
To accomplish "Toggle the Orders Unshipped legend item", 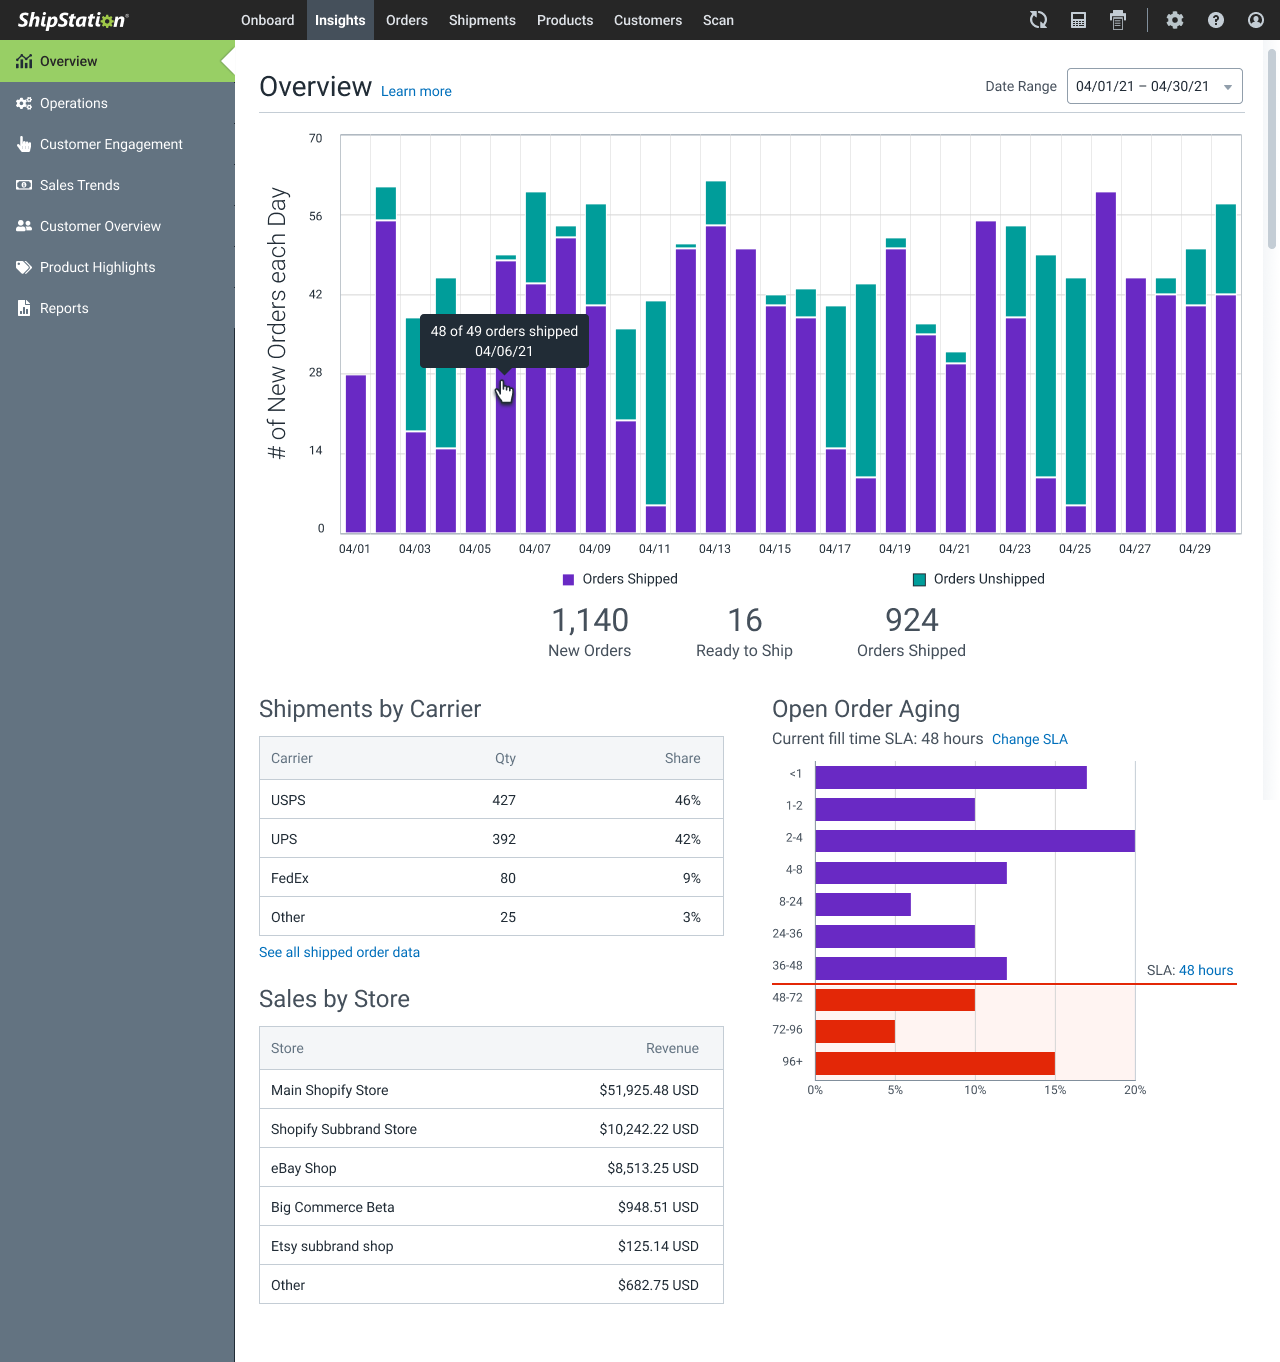I will coord(988,579).
